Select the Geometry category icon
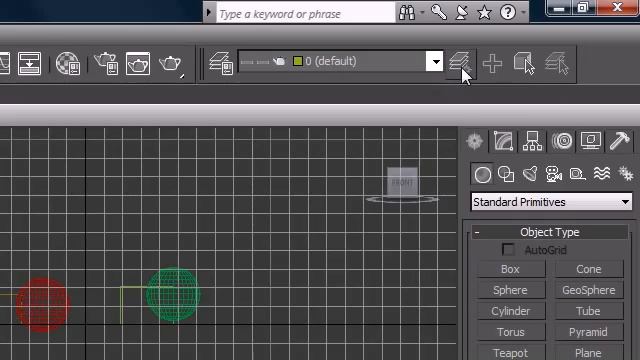Image resolution: width=640 pixels, height=360 pixels. (x=482, y=174)
